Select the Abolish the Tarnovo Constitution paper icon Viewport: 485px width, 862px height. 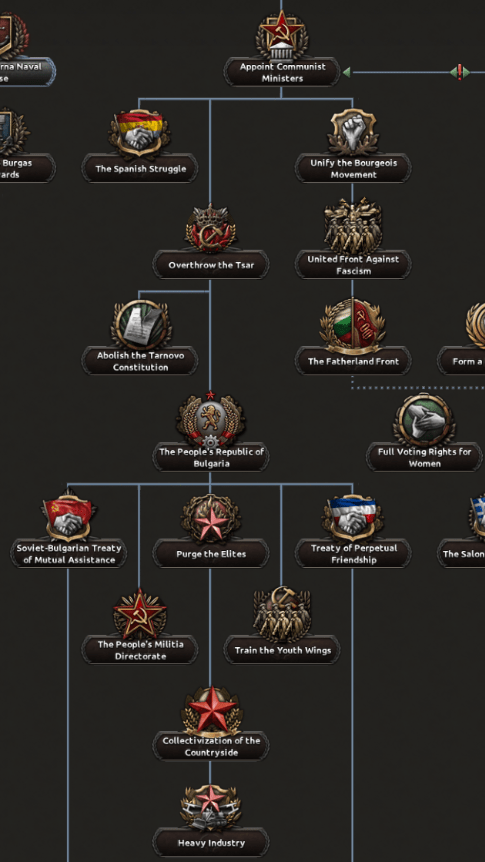click(x=140, y=324)
